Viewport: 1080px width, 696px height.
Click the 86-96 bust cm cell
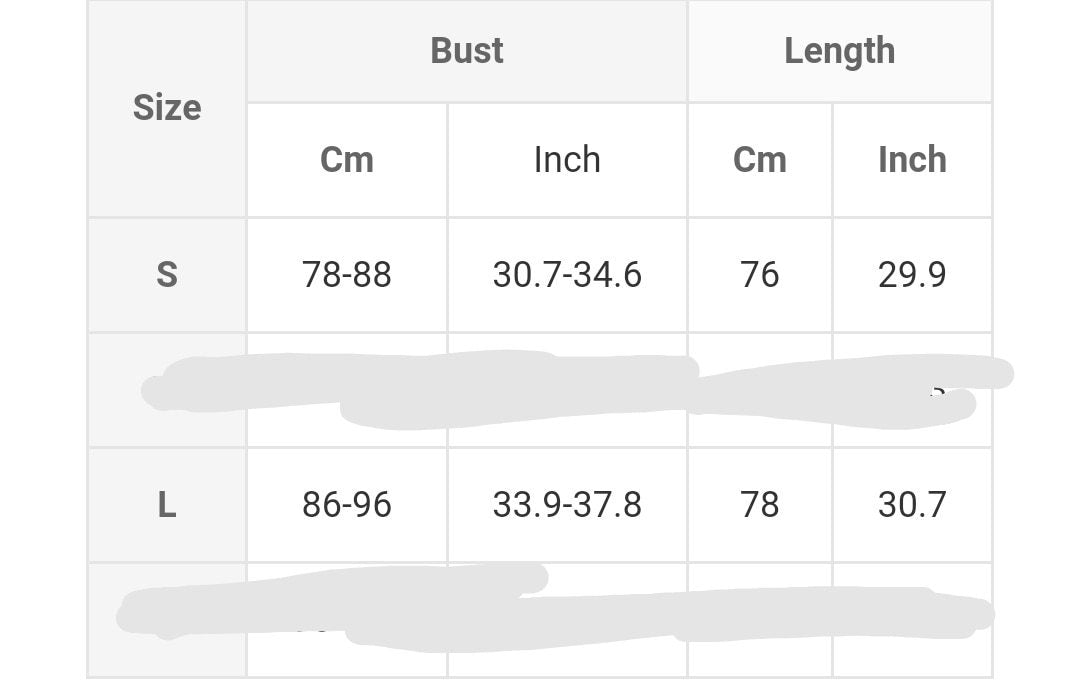(346, 505)
